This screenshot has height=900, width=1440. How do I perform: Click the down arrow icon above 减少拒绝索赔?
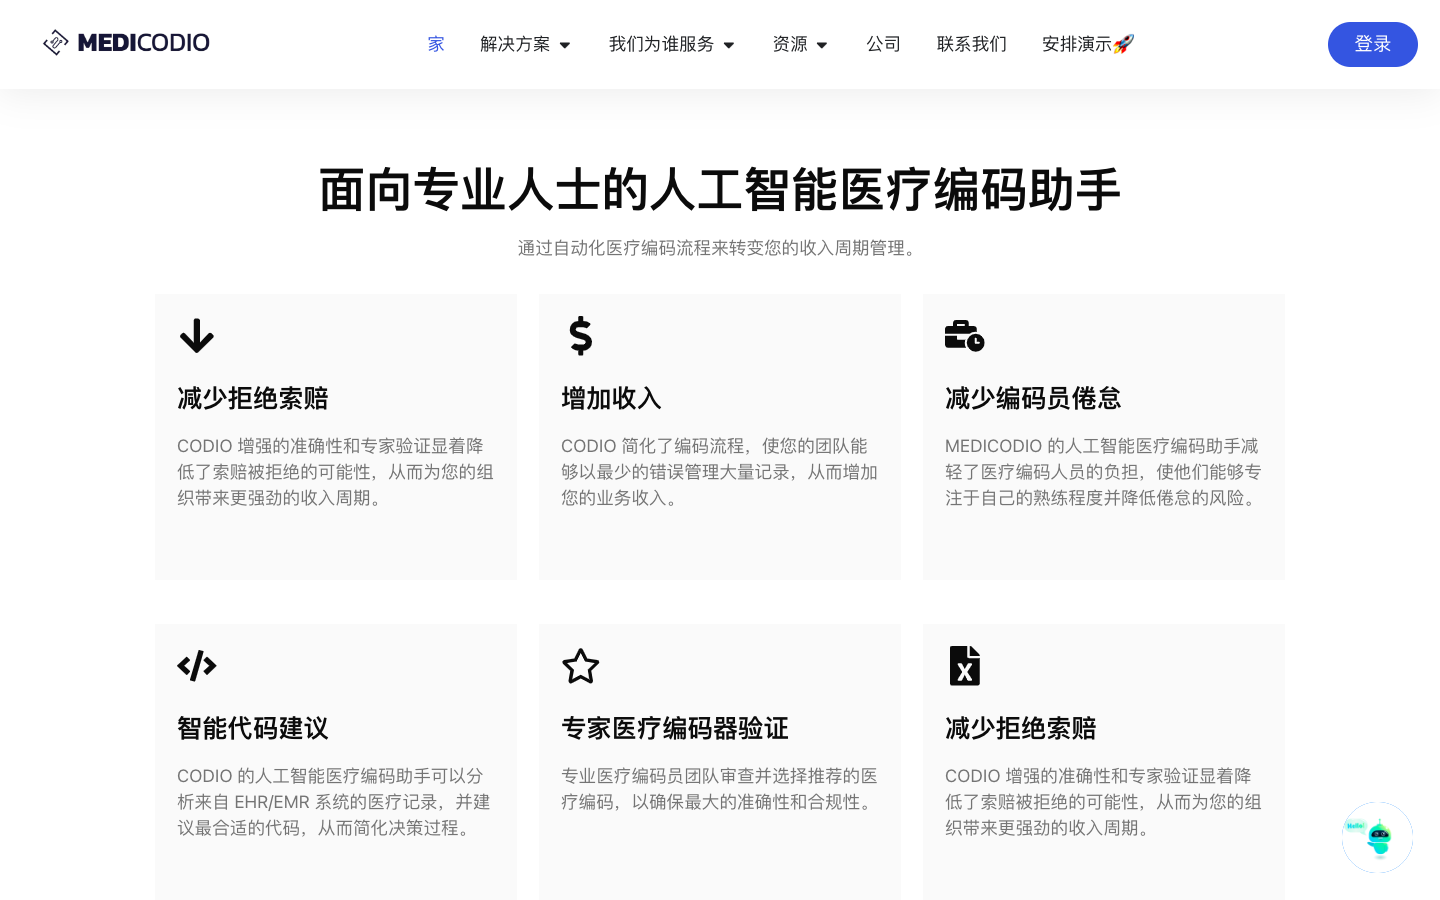tap(197, 336)
